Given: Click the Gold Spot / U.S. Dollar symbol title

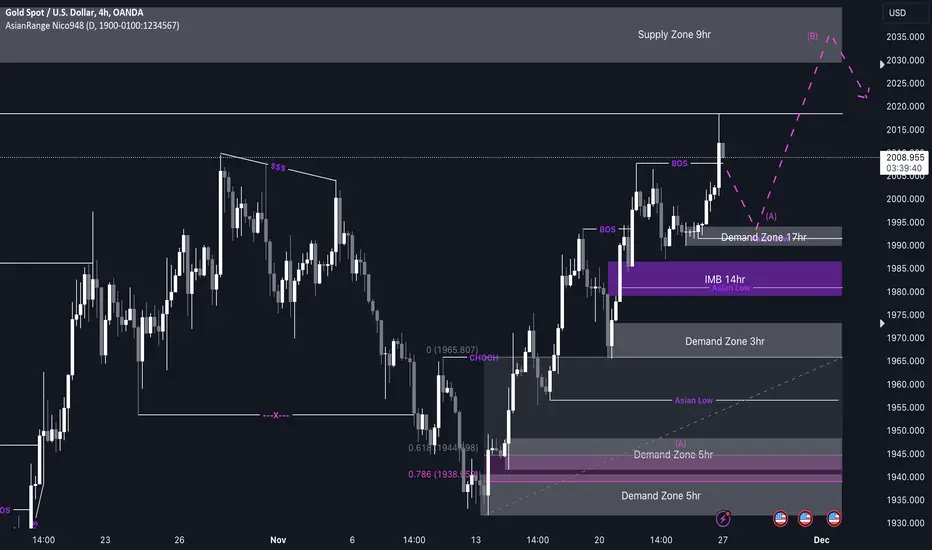Looking at the screenshot, I should [x=74, y=12].
